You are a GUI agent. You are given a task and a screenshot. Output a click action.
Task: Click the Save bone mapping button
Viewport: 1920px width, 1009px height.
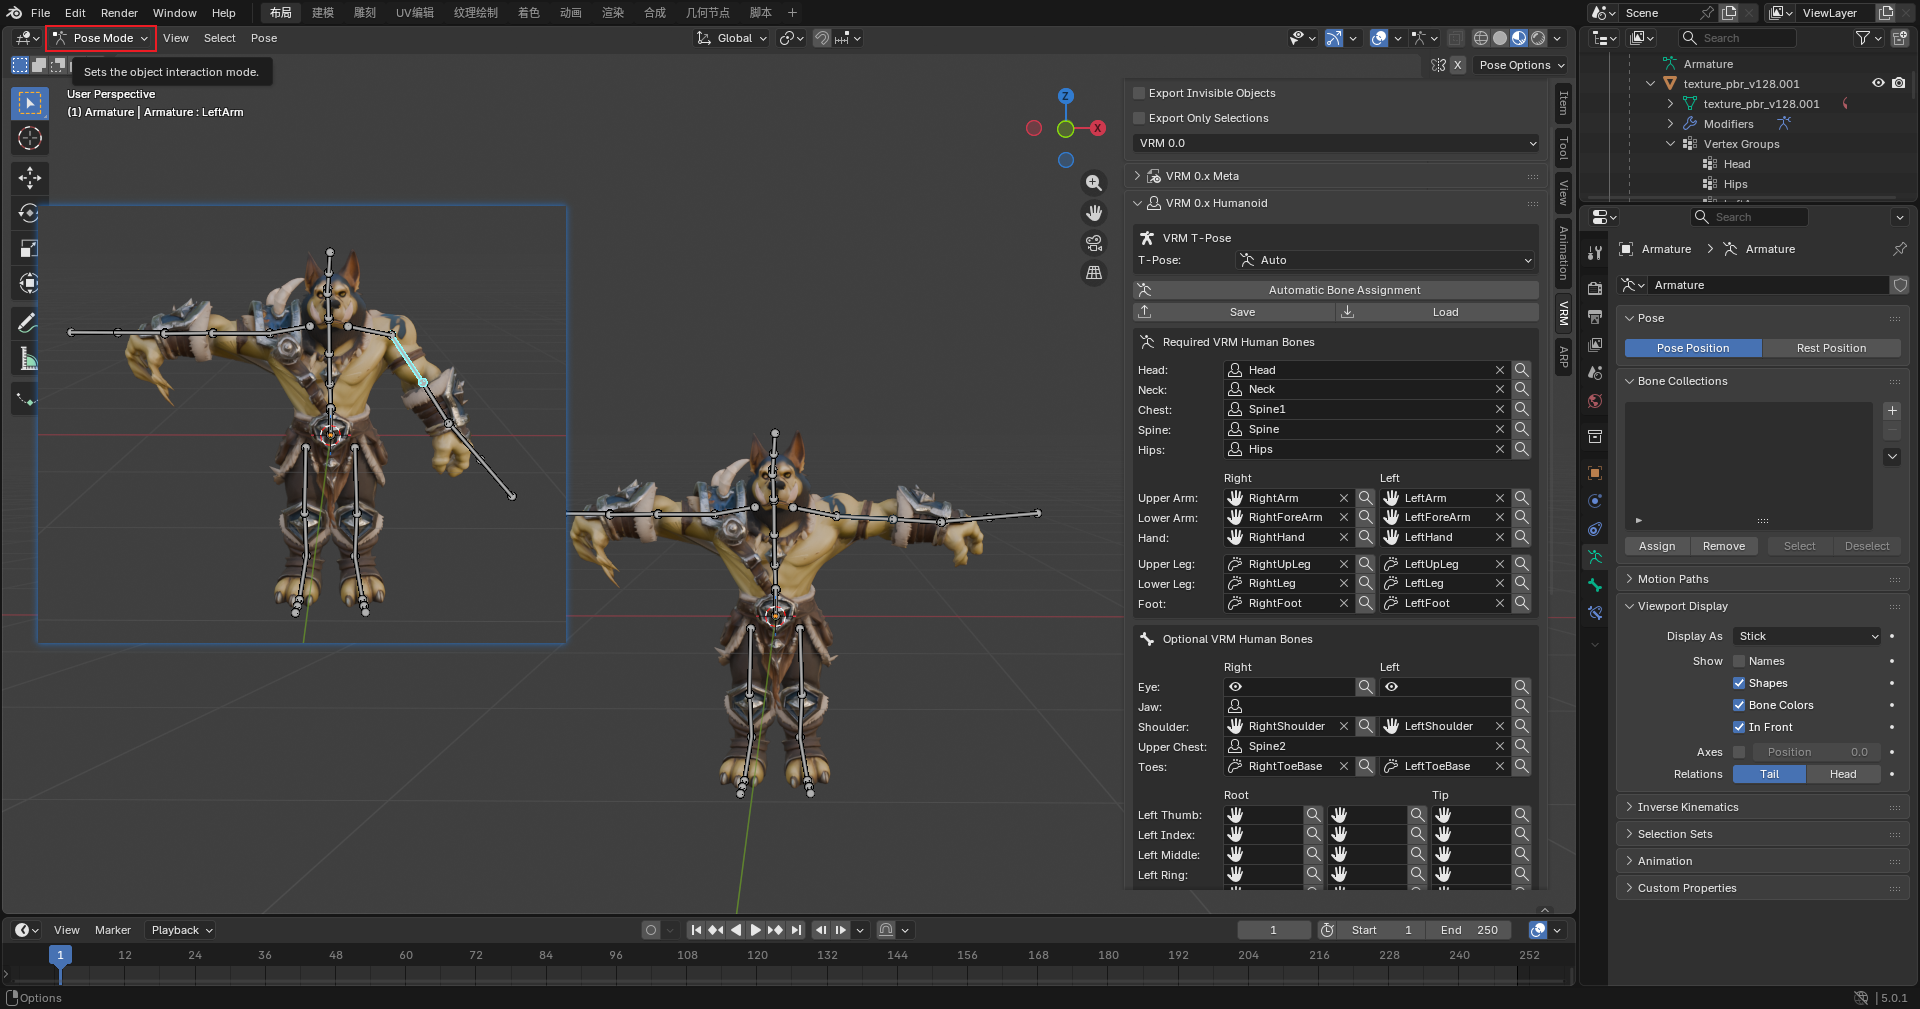coord(1235,312)
